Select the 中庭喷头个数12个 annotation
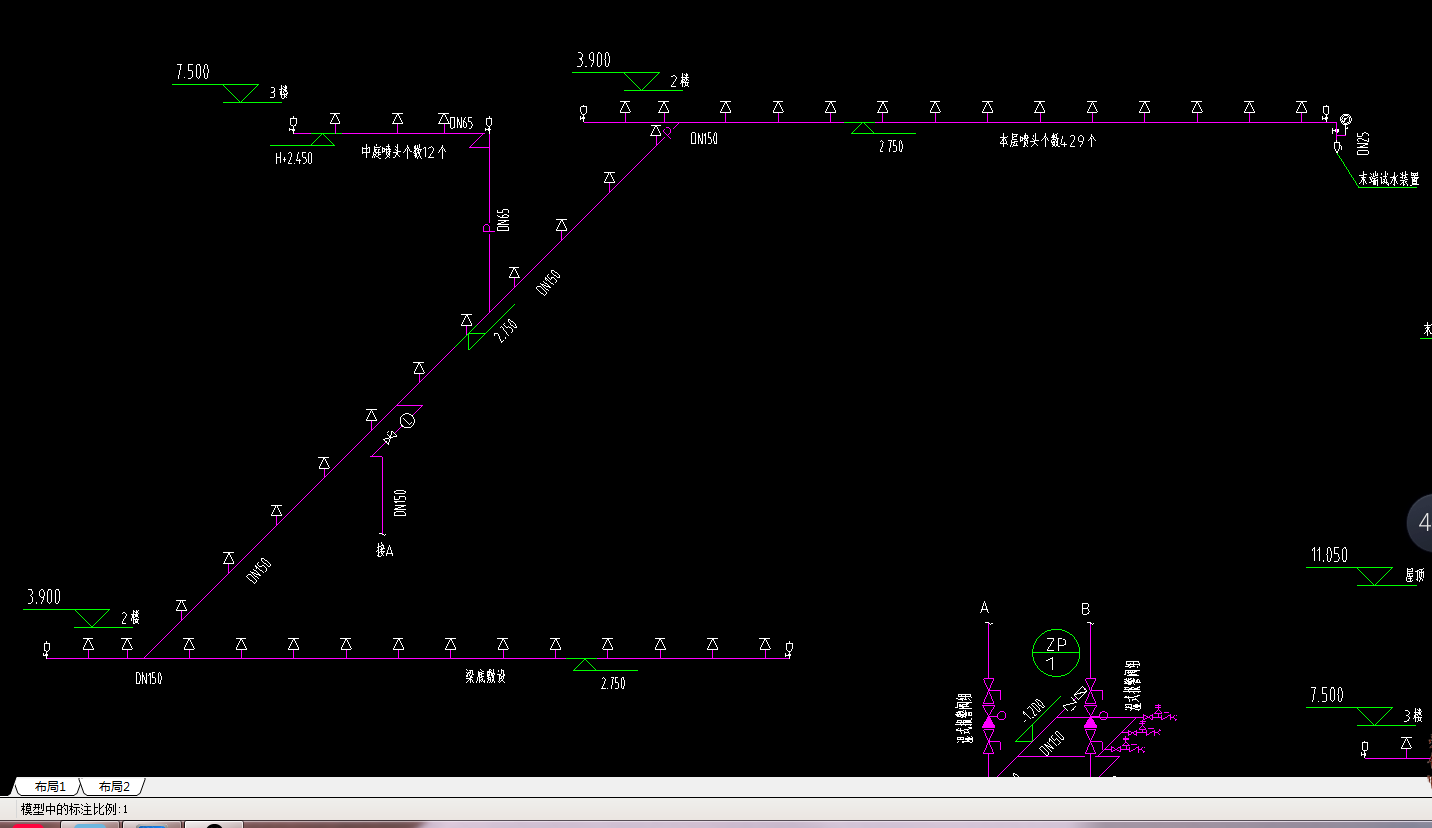Viewport: 1432px width, 828px height. [x=404, y=153]
